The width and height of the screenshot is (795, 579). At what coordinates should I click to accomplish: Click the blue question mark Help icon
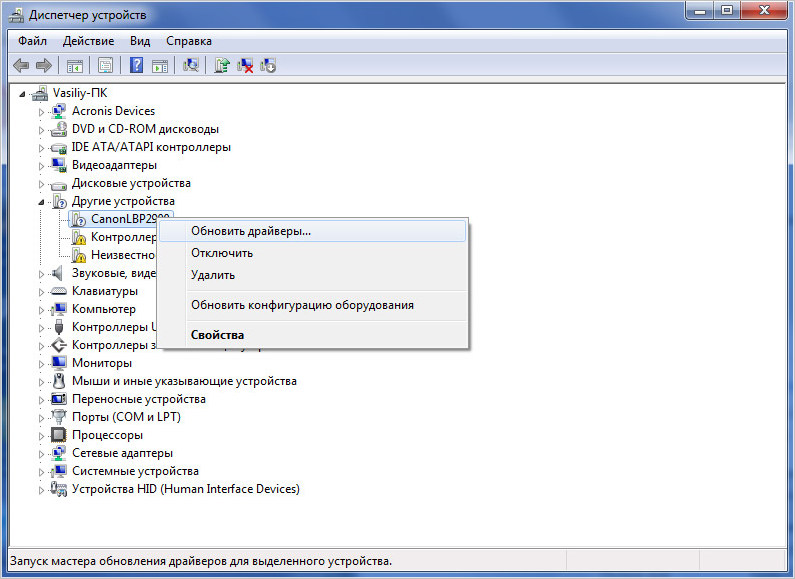[136, 65]
